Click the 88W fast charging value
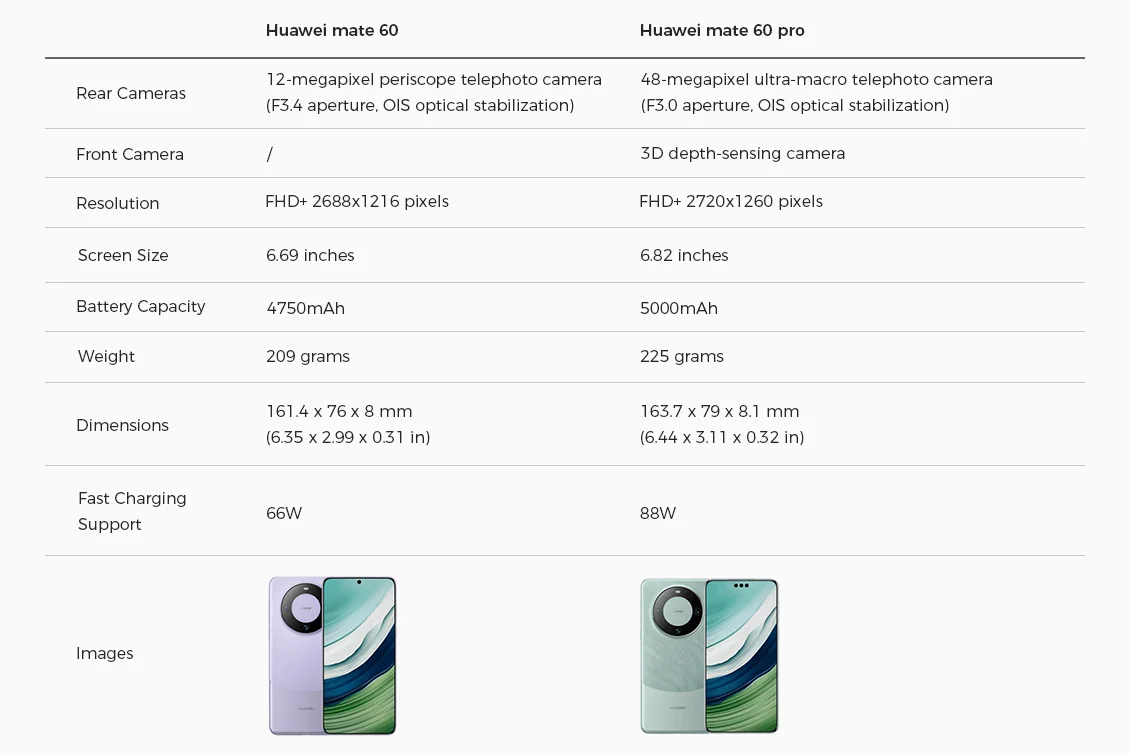 click(658, 513)
